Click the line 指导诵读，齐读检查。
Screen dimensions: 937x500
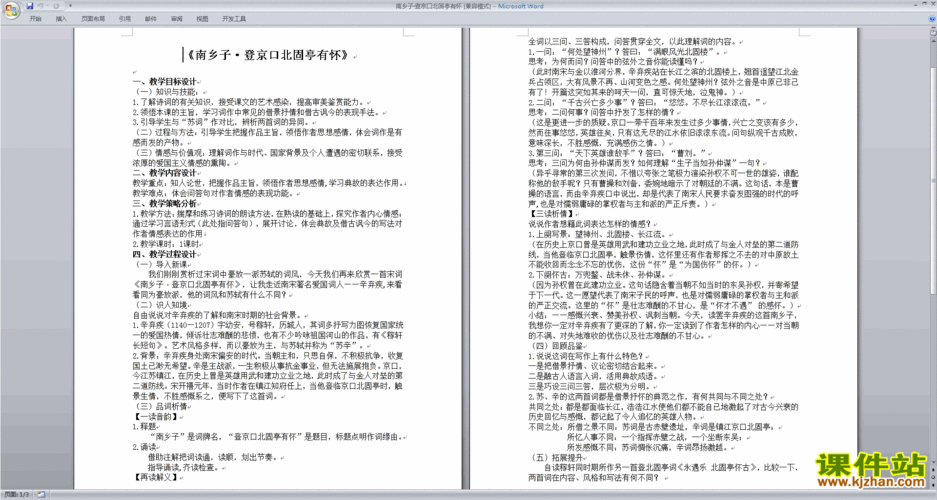click(x=185, y=468)
